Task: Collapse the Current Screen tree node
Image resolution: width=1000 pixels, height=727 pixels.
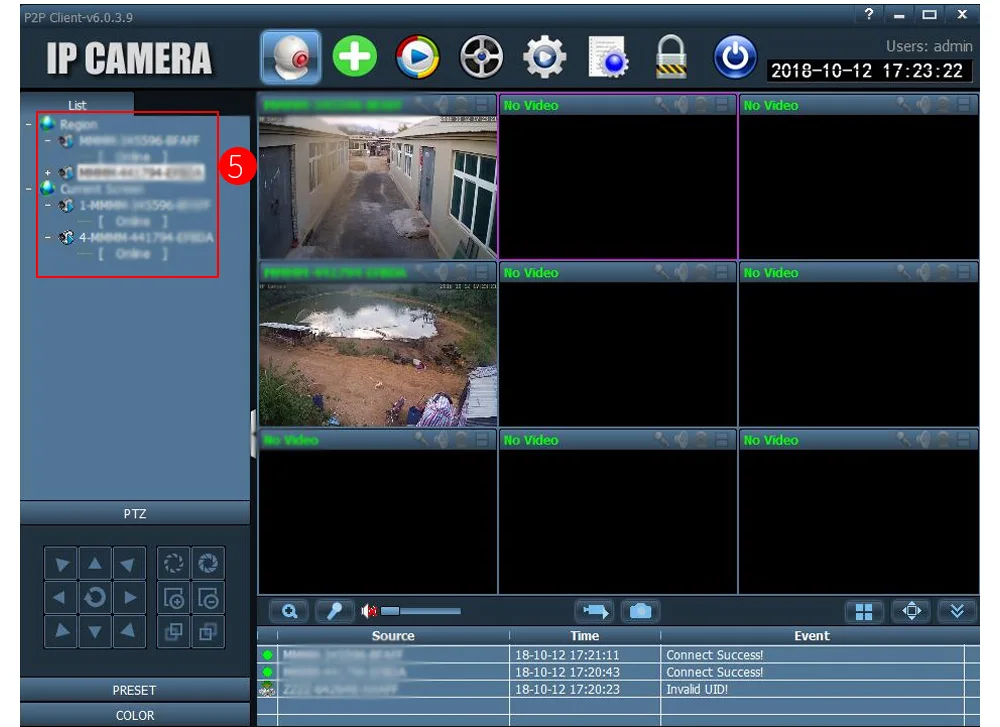Action: pos(27,189)
